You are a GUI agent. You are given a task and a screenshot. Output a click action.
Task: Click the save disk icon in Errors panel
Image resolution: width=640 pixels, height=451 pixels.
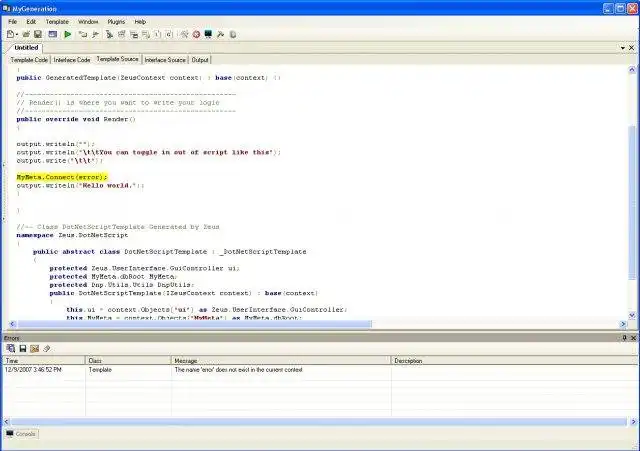pos(23,348)
